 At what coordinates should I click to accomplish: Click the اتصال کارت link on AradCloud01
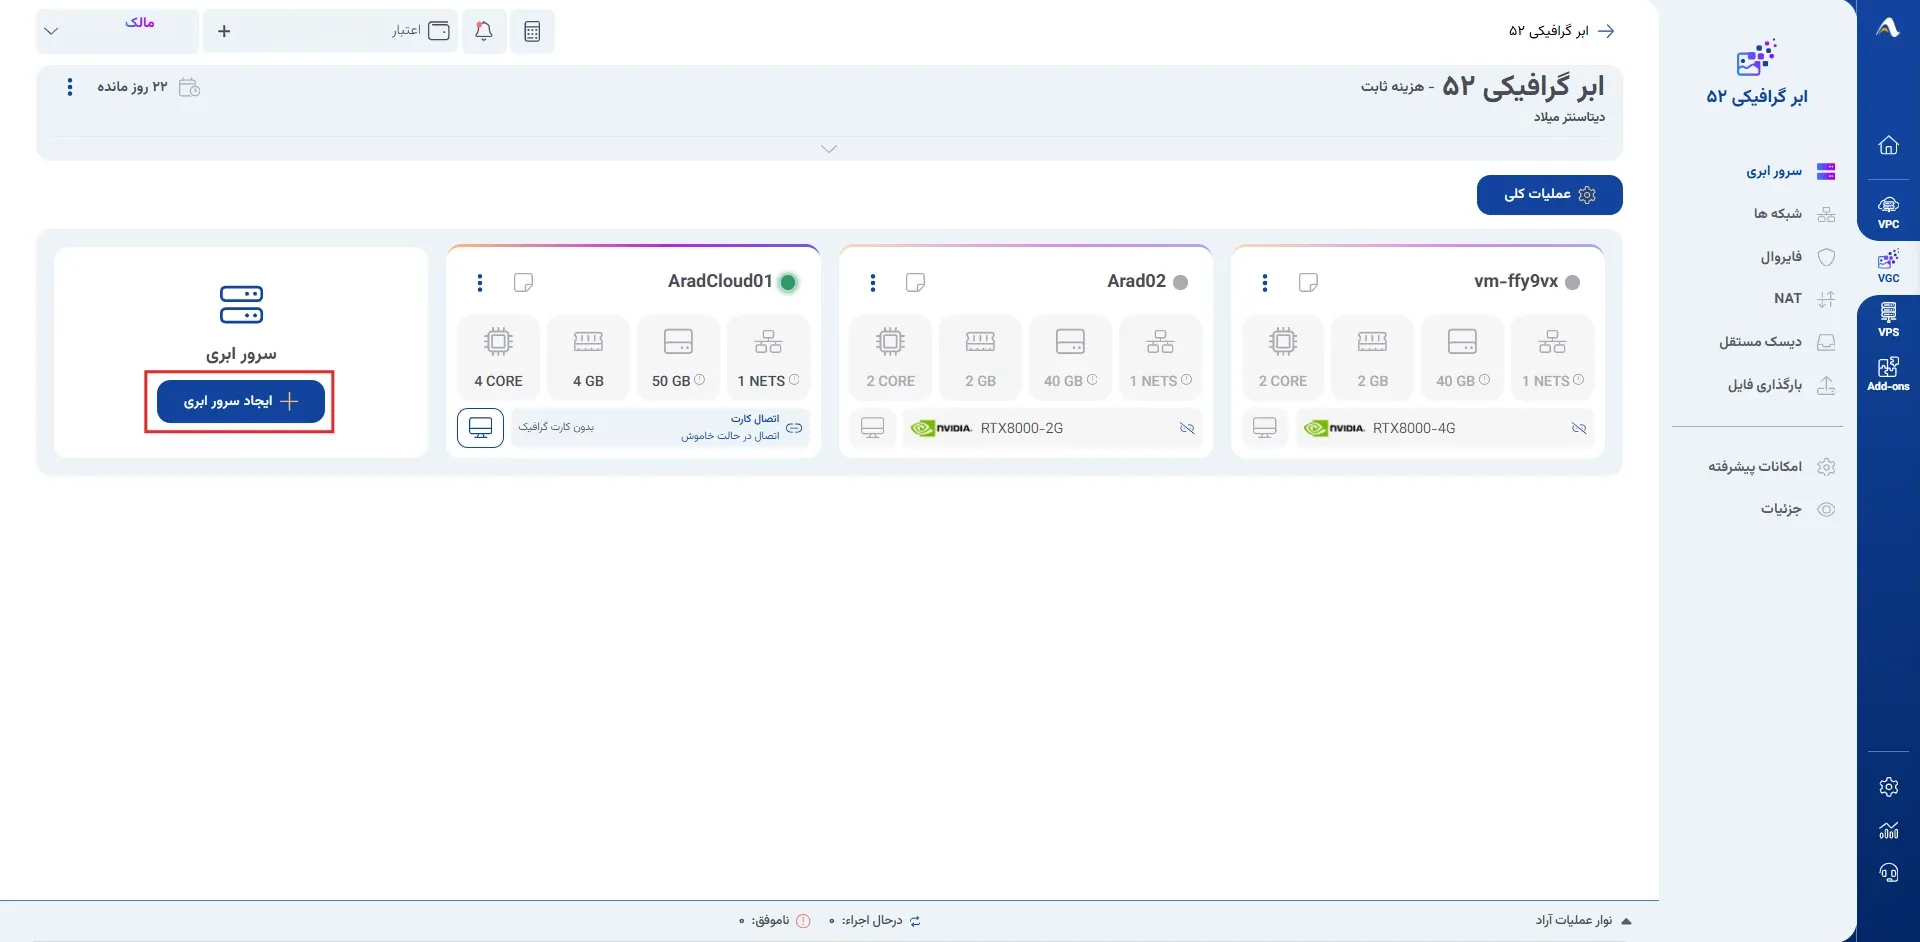[755, 419]
